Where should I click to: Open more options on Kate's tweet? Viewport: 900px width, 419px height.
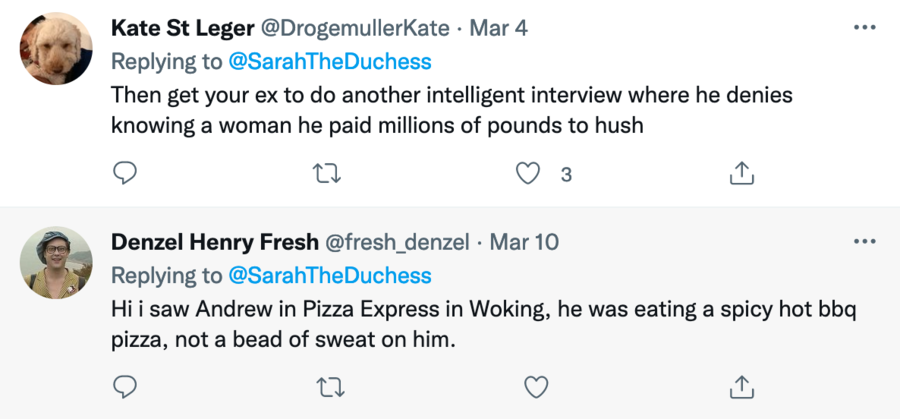(864, 27)
